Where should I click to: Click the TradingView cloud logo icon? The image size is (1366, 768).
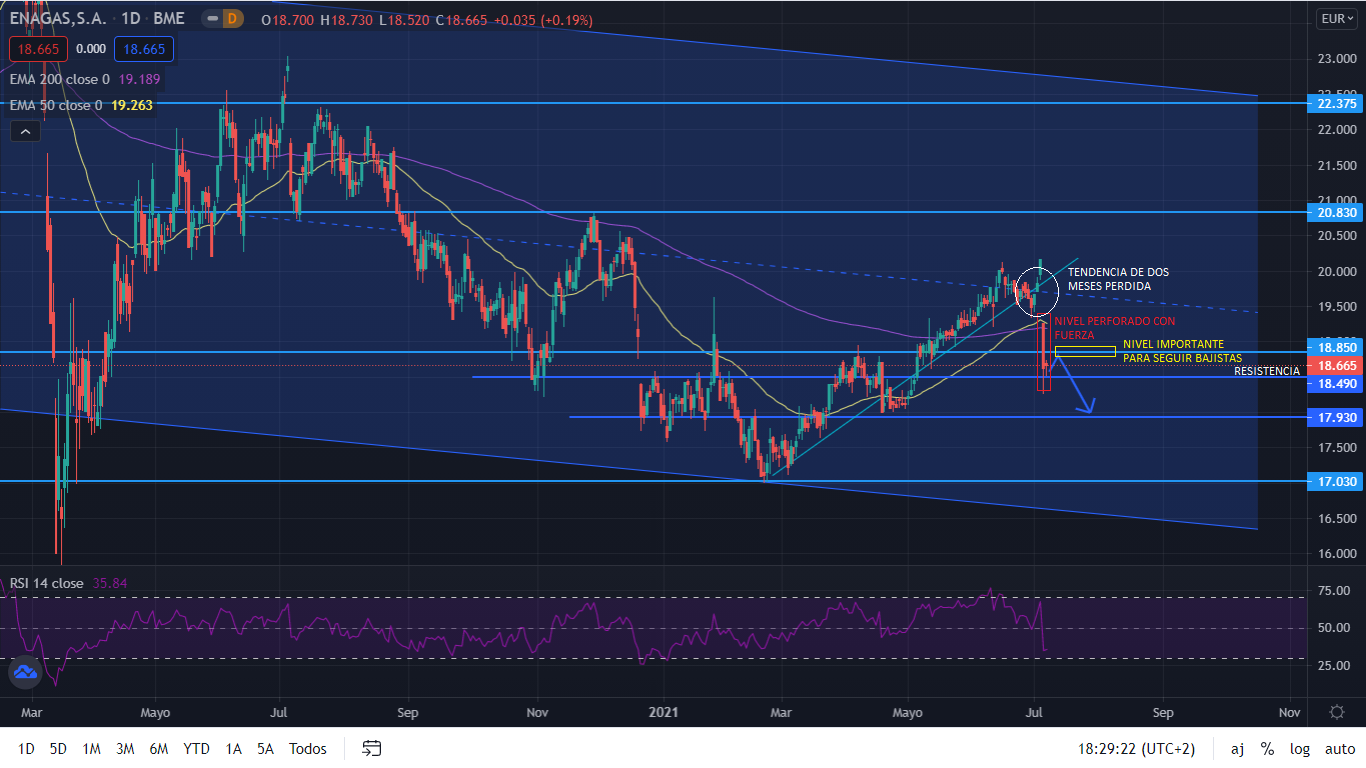[x=25, y=673]
